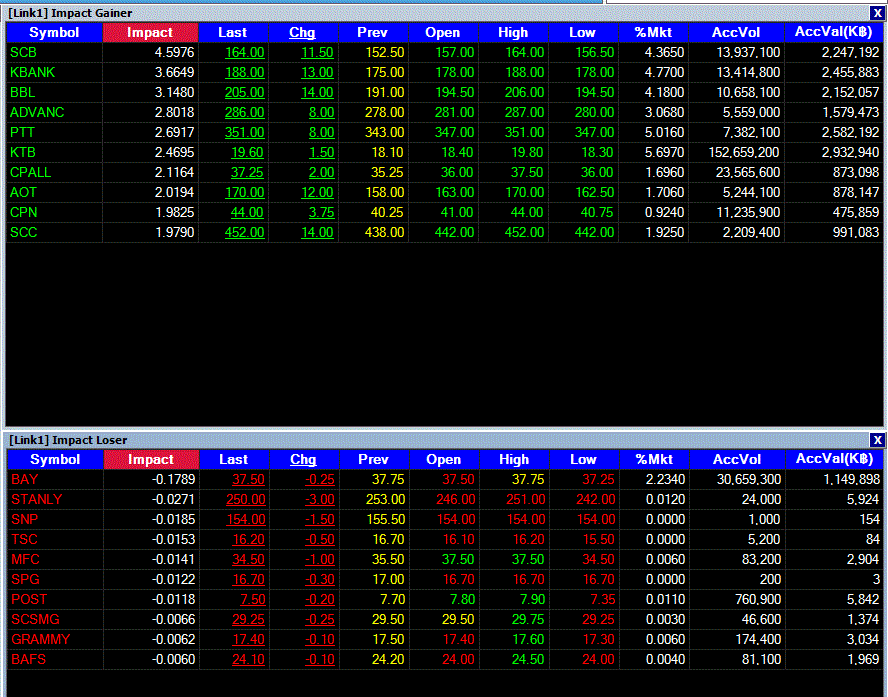Click CPN change value 3.75
This screenshot has height=697, width=888.
tap(321, 212)
